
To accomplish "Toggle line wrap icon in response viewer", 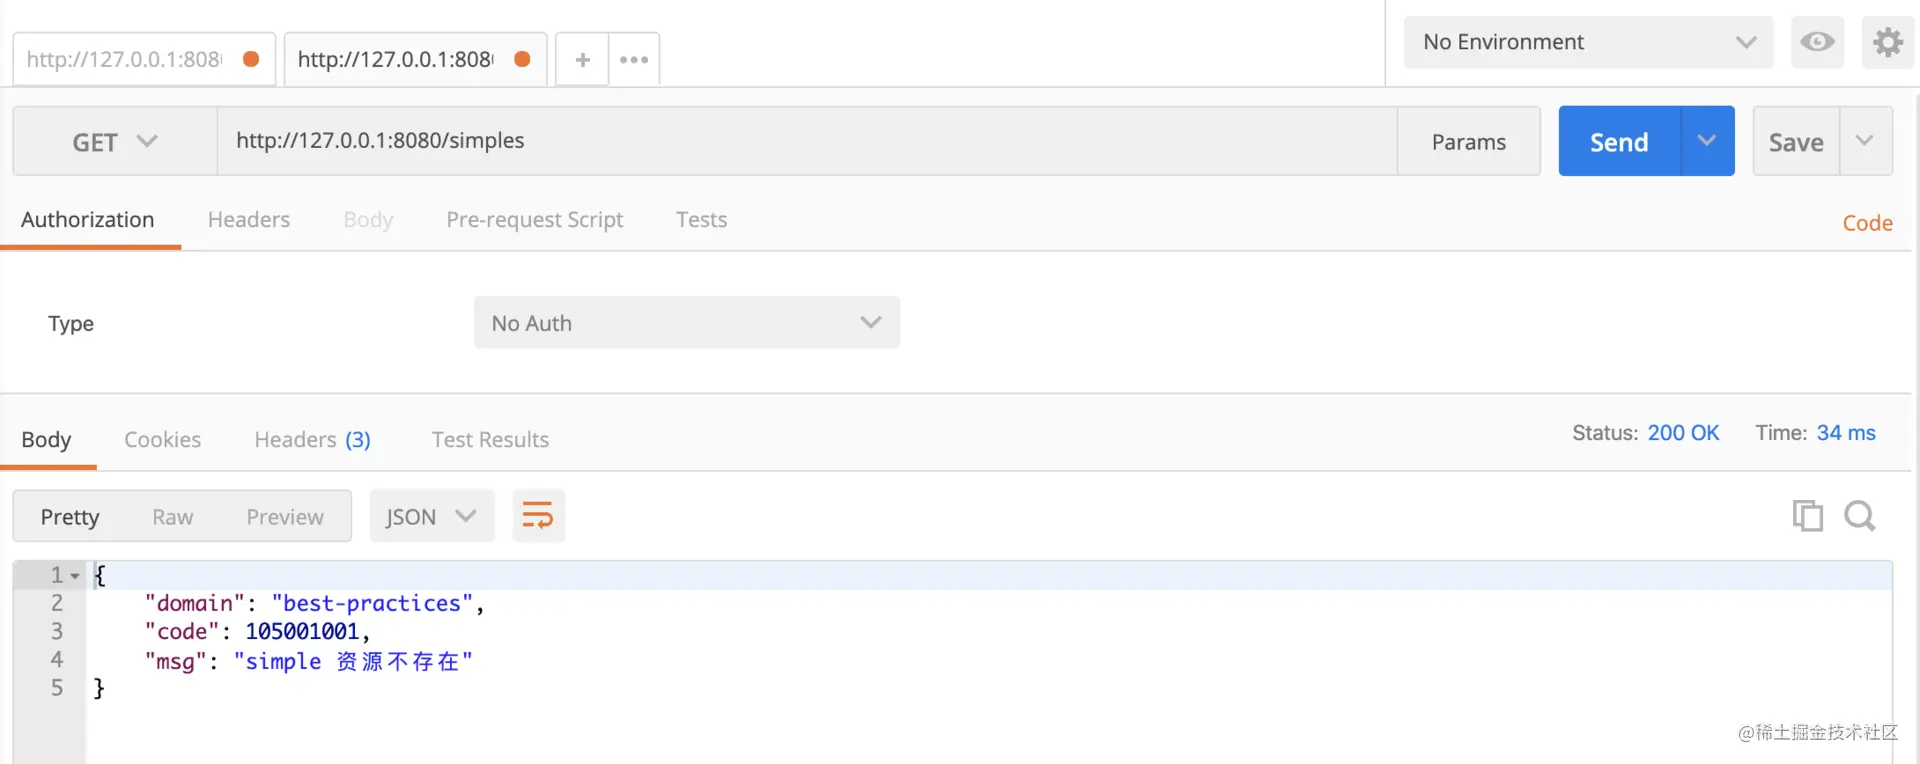I will (x=538, y=516).
